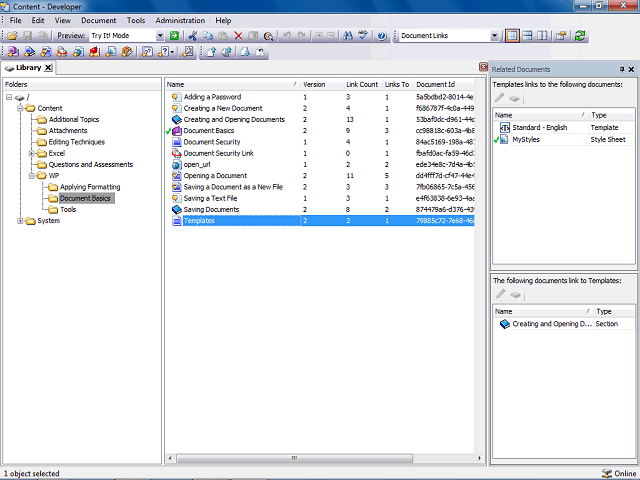Screen dimensions: 640x480
Task: Click the Properties icon left of Refresh
Action: (x=561, y=36)
